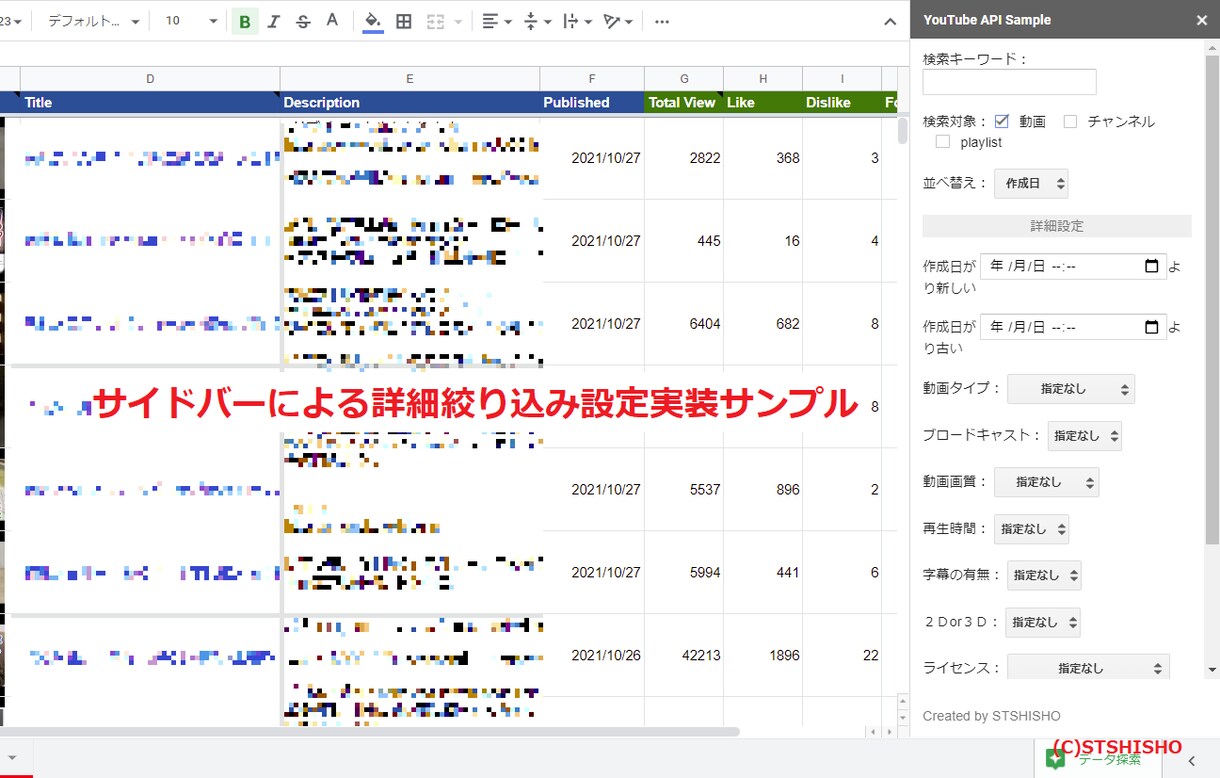Click the 'より古い' date input field
This screenshot has height=778, width=1220.
[x=1073, y=327]
